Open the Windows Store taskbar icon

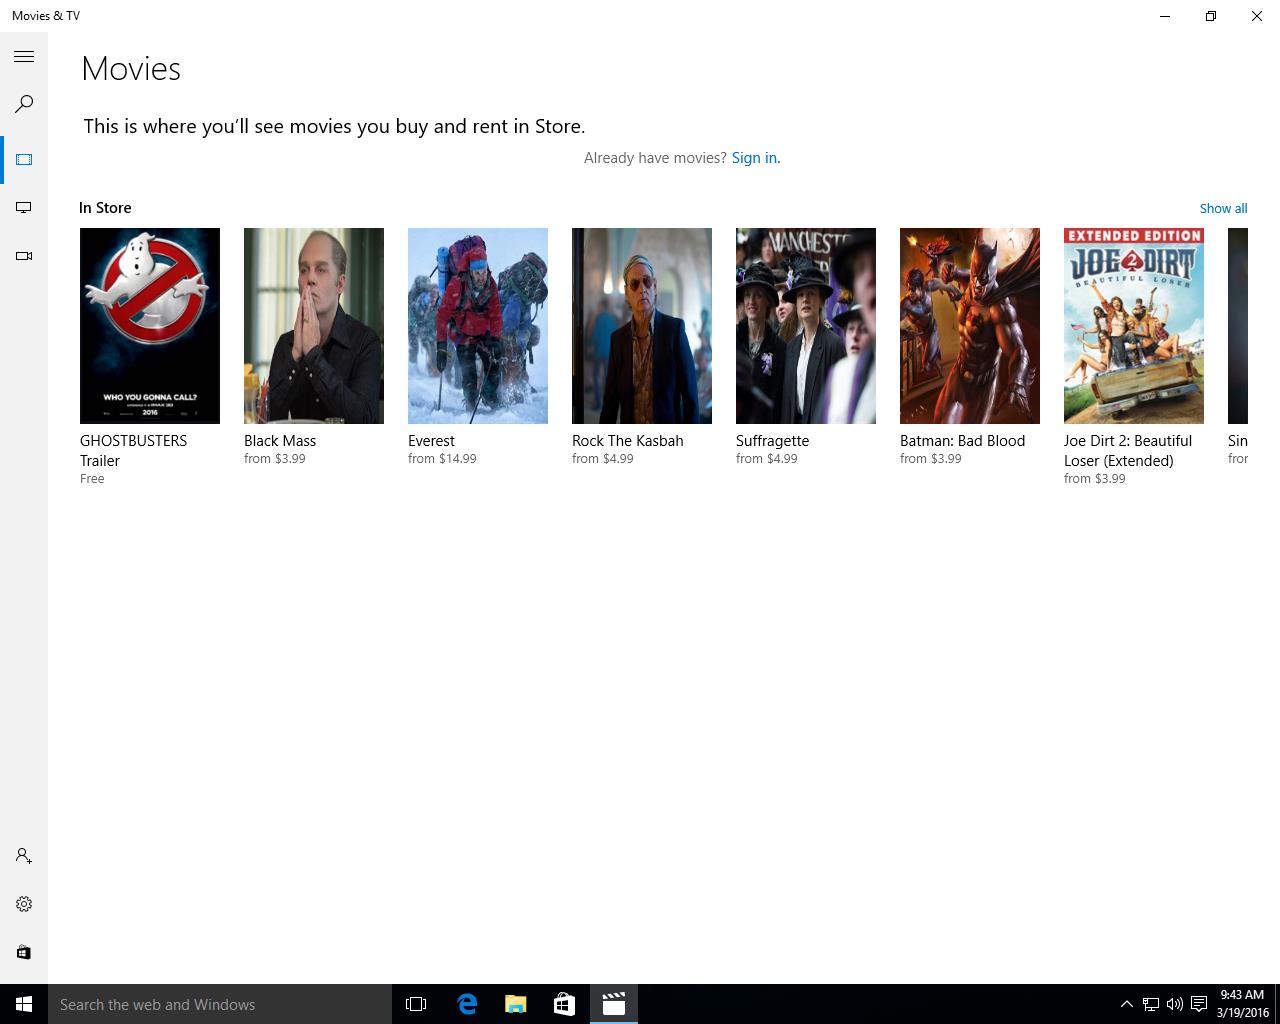[x=565, y=1004]
